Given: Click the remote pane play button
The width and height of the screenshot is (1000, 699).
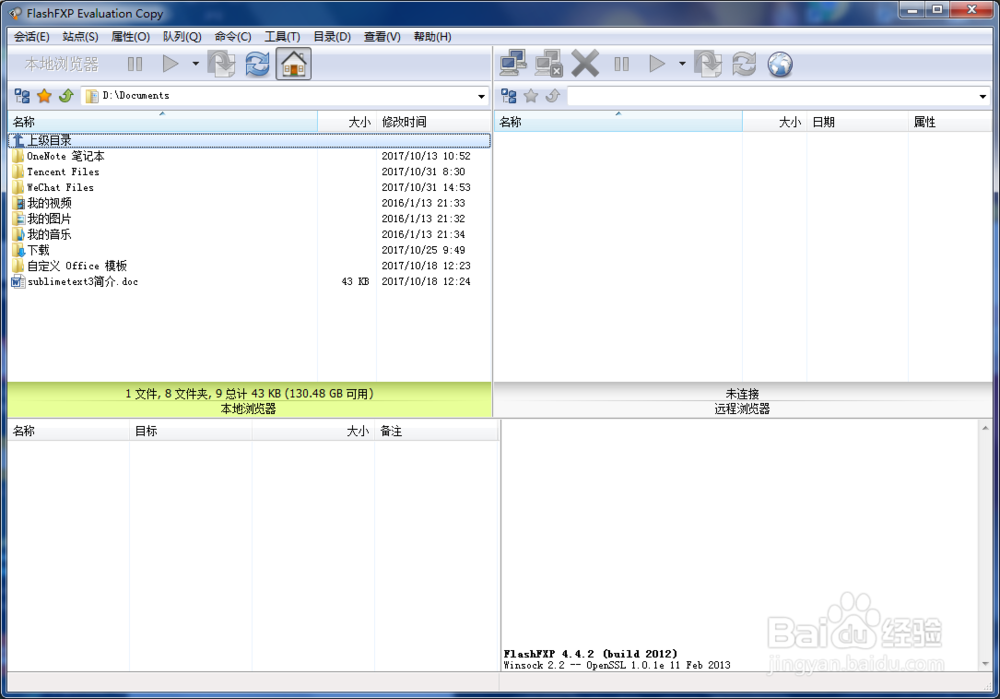Looking at the screenshot, I should (x=657, y=64).
